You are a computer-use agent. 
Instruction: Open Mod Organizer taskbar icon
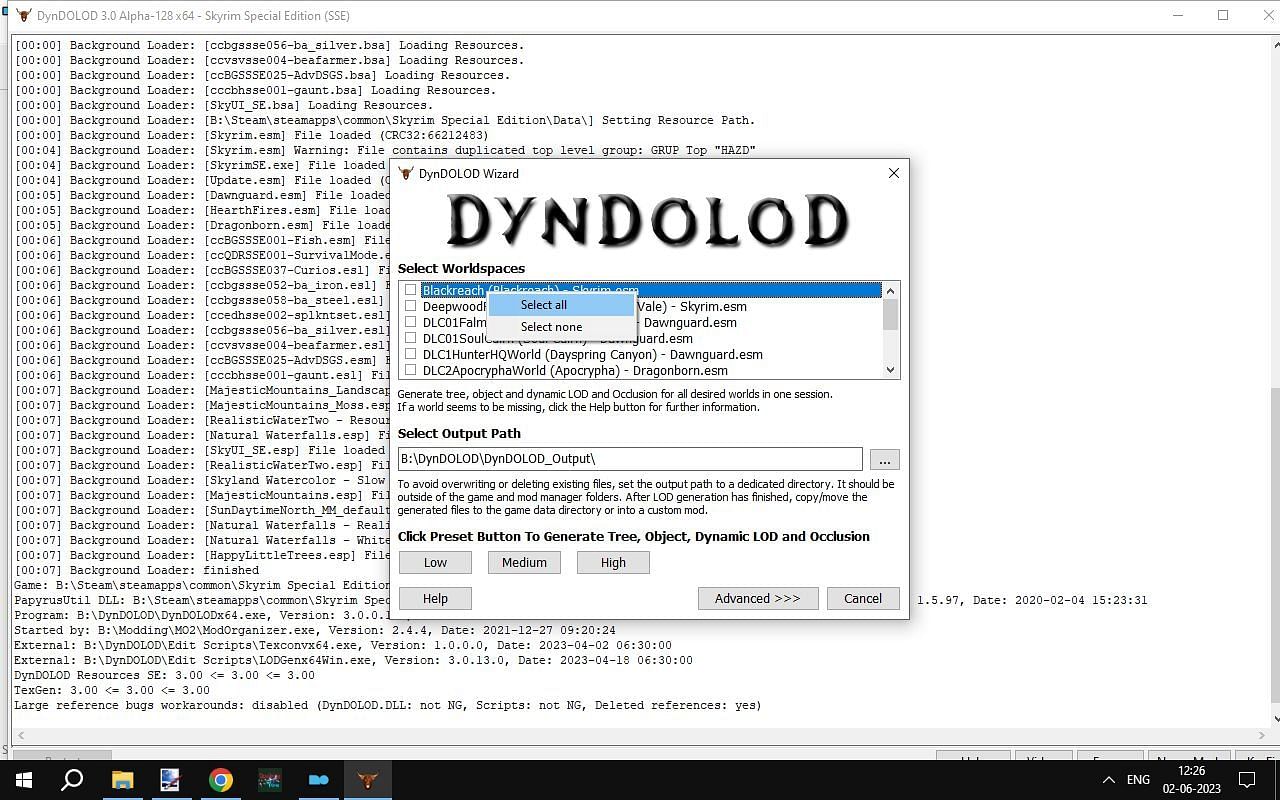(170, 780)
